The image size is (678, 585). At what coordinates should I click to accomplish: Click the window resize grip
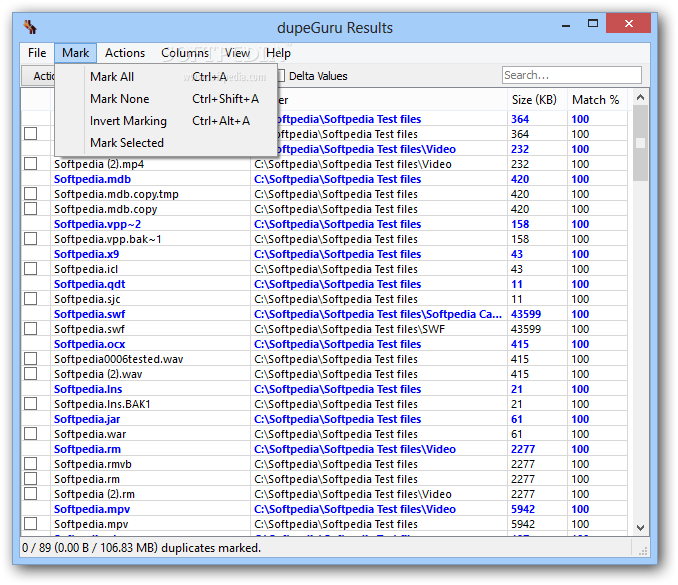tap(643, 550)
